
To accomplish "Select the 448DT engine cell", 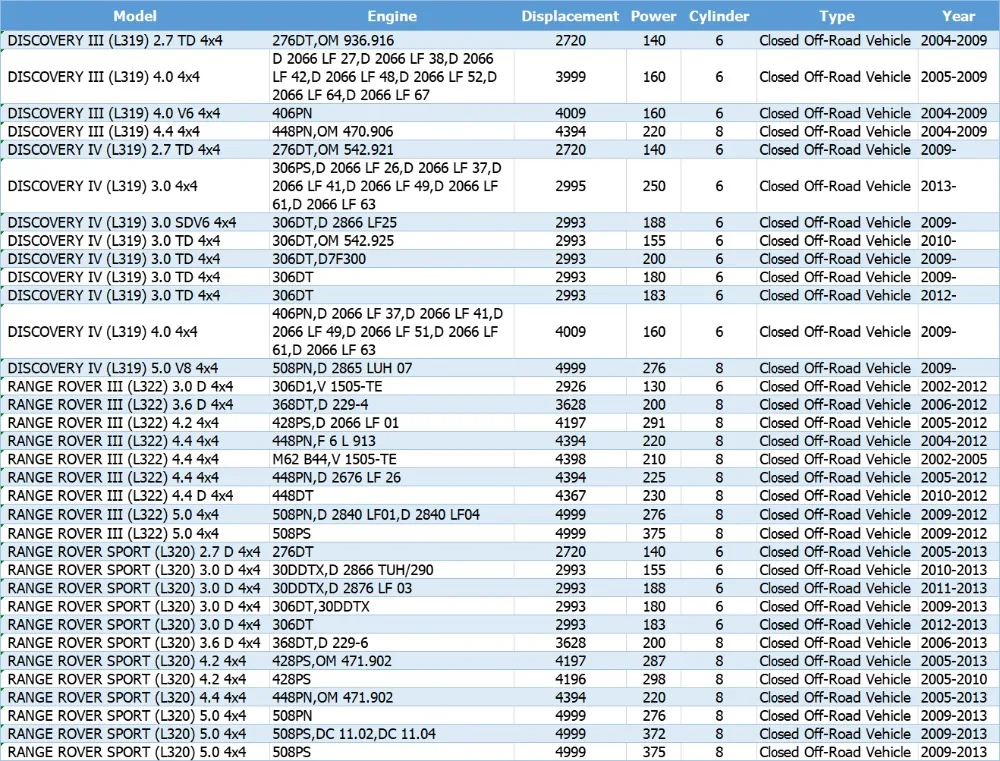I will pos(392,496).
